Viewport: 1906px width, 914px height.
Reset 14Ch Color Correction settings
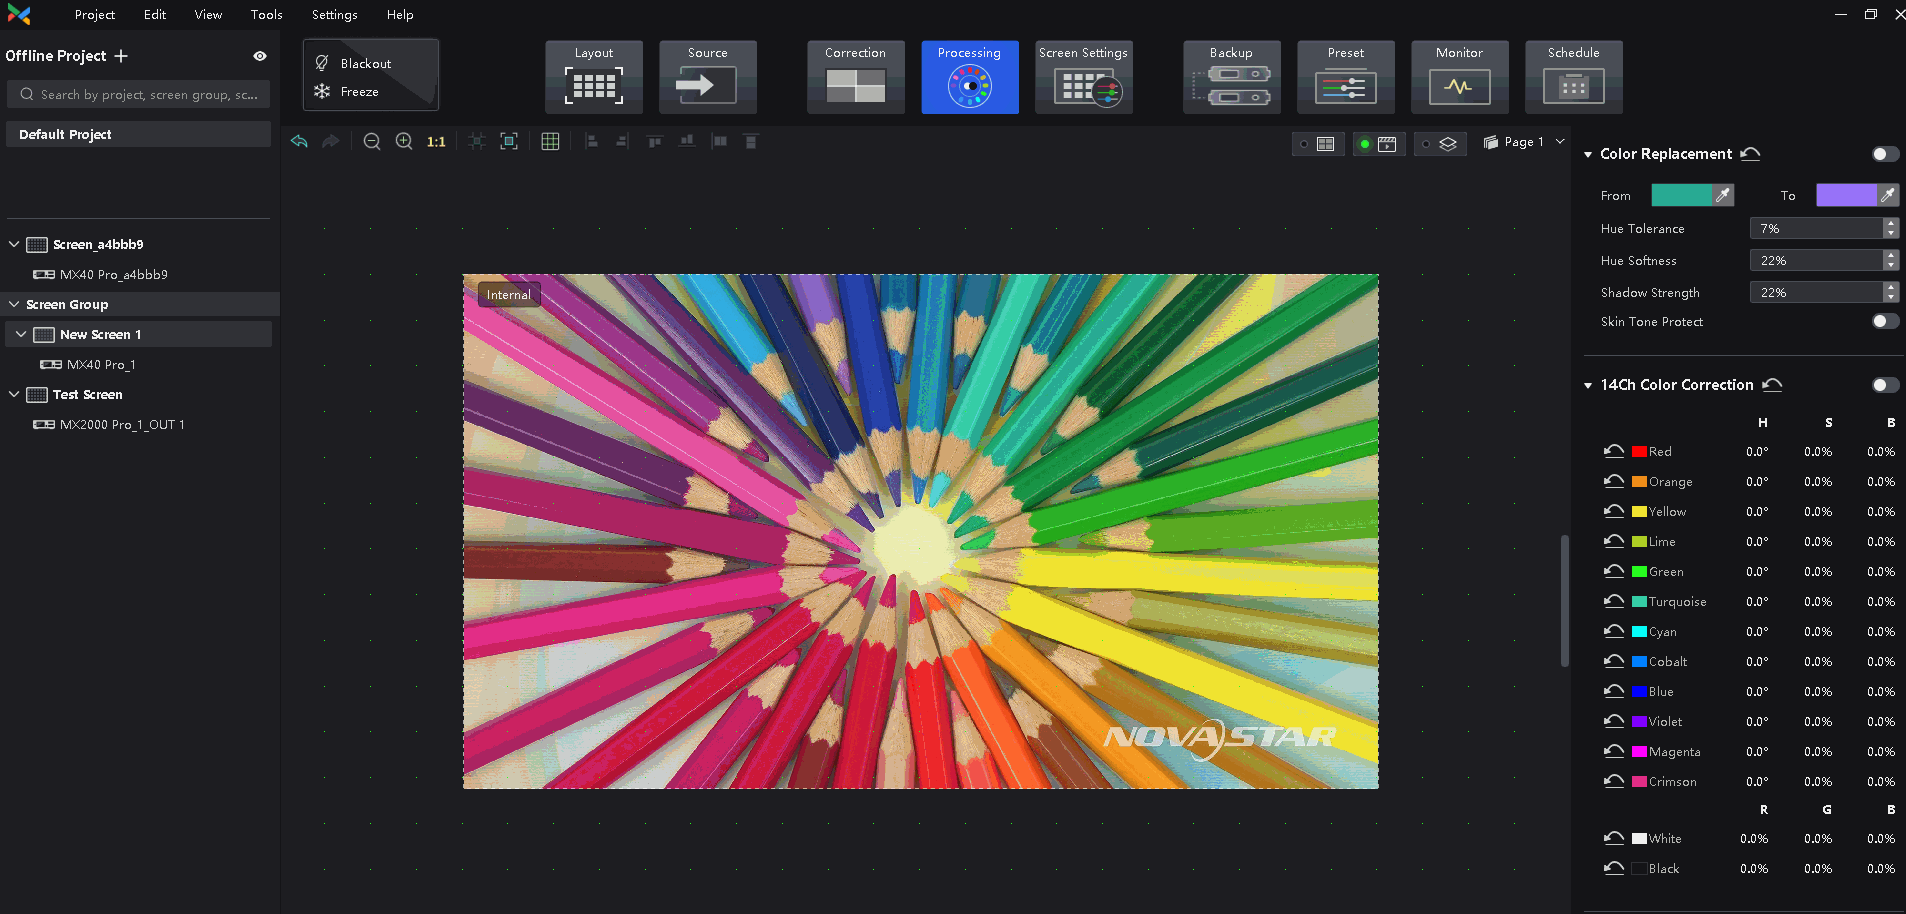point(1772,385)
